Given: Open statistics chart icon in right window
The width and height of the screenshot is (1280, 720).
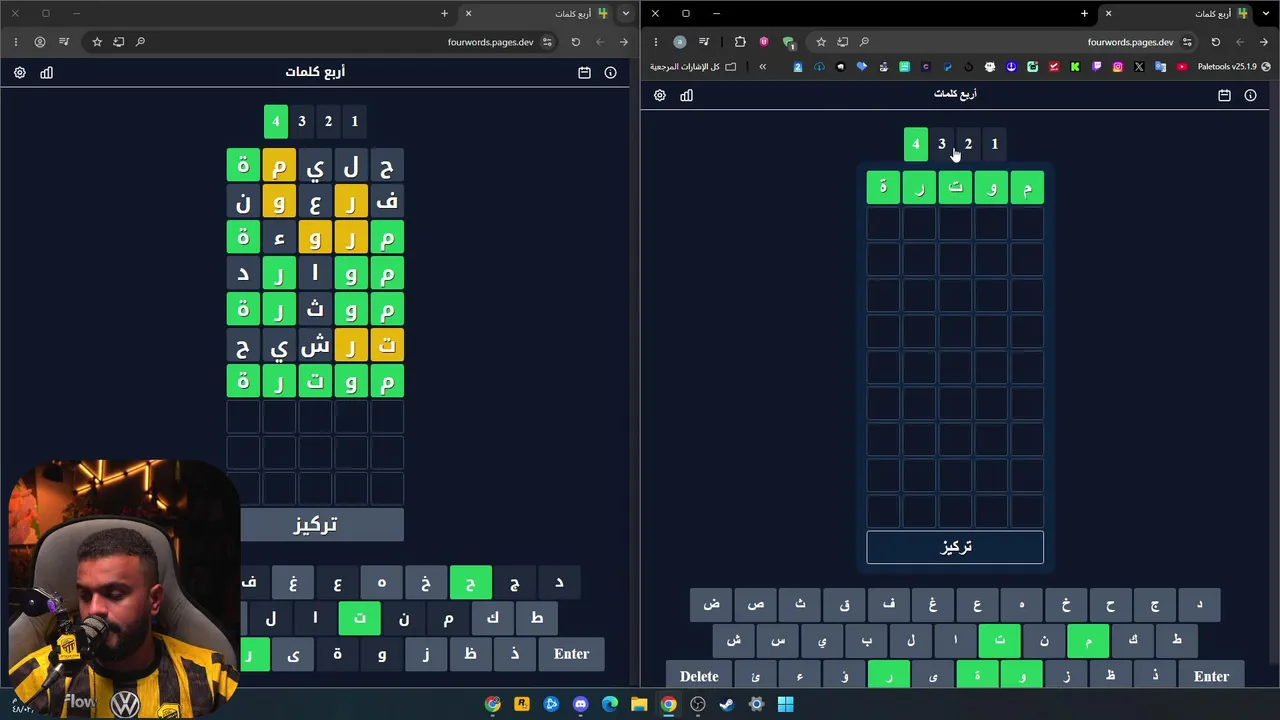Looking at the screenshot, I should pos(686,95).
